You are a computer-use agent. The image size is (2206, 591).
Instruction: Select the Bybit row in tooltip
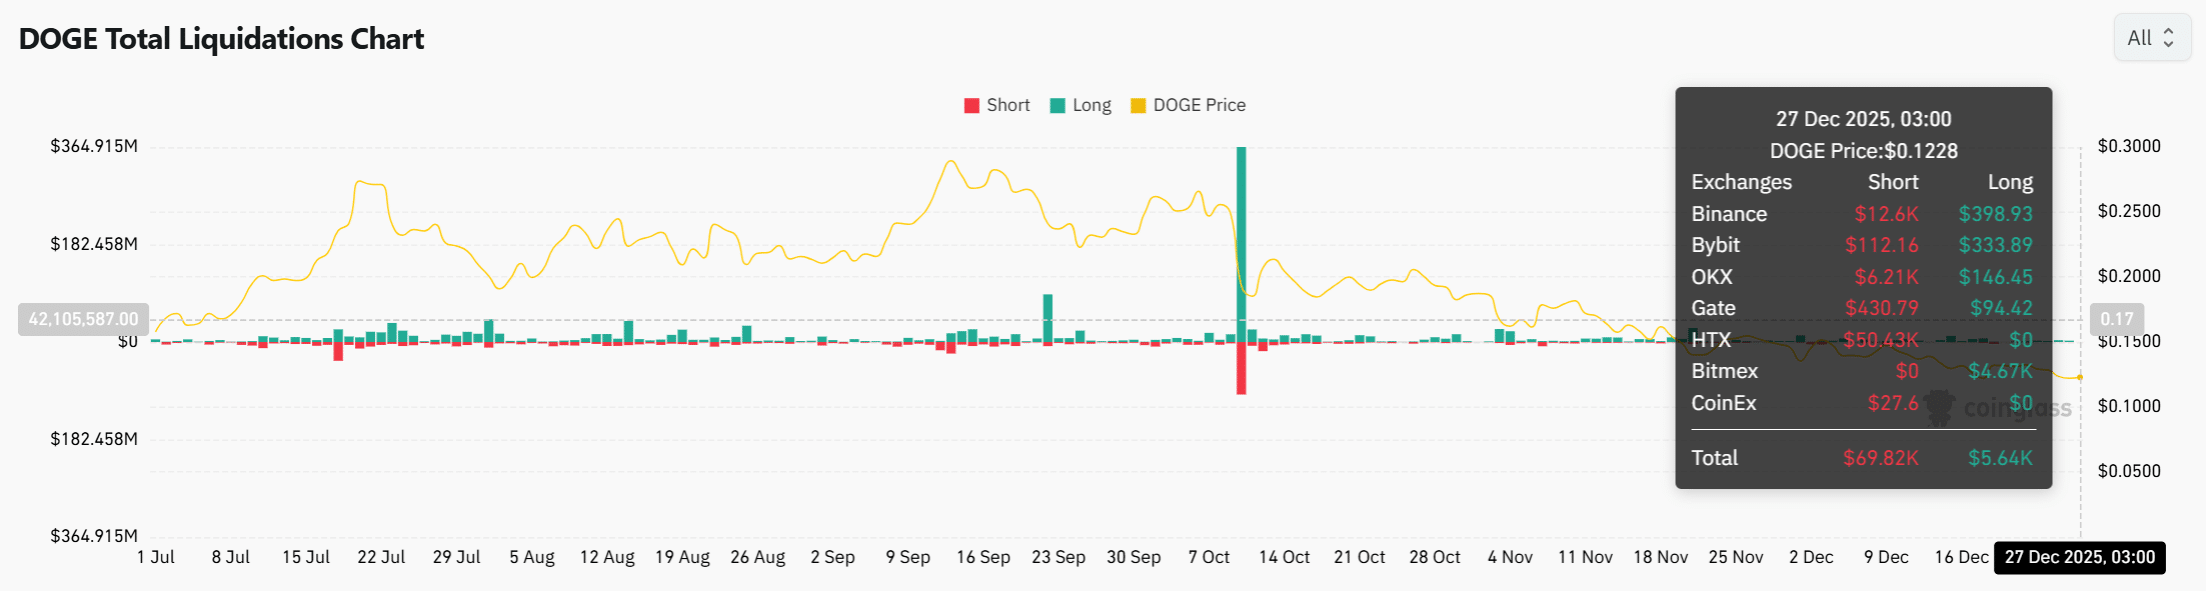[x=1862, y=245]
